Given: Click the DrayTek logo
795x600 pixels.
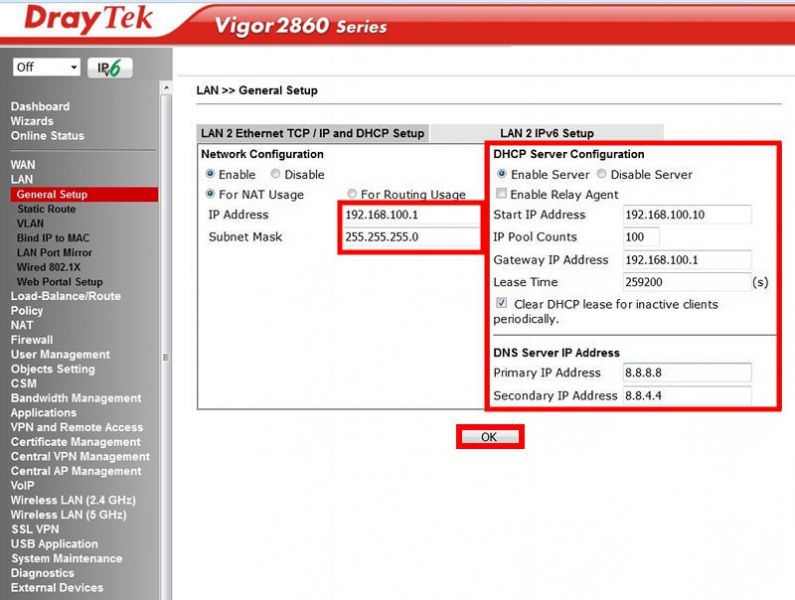Looking at the screenshot, I should click(88, 19).
